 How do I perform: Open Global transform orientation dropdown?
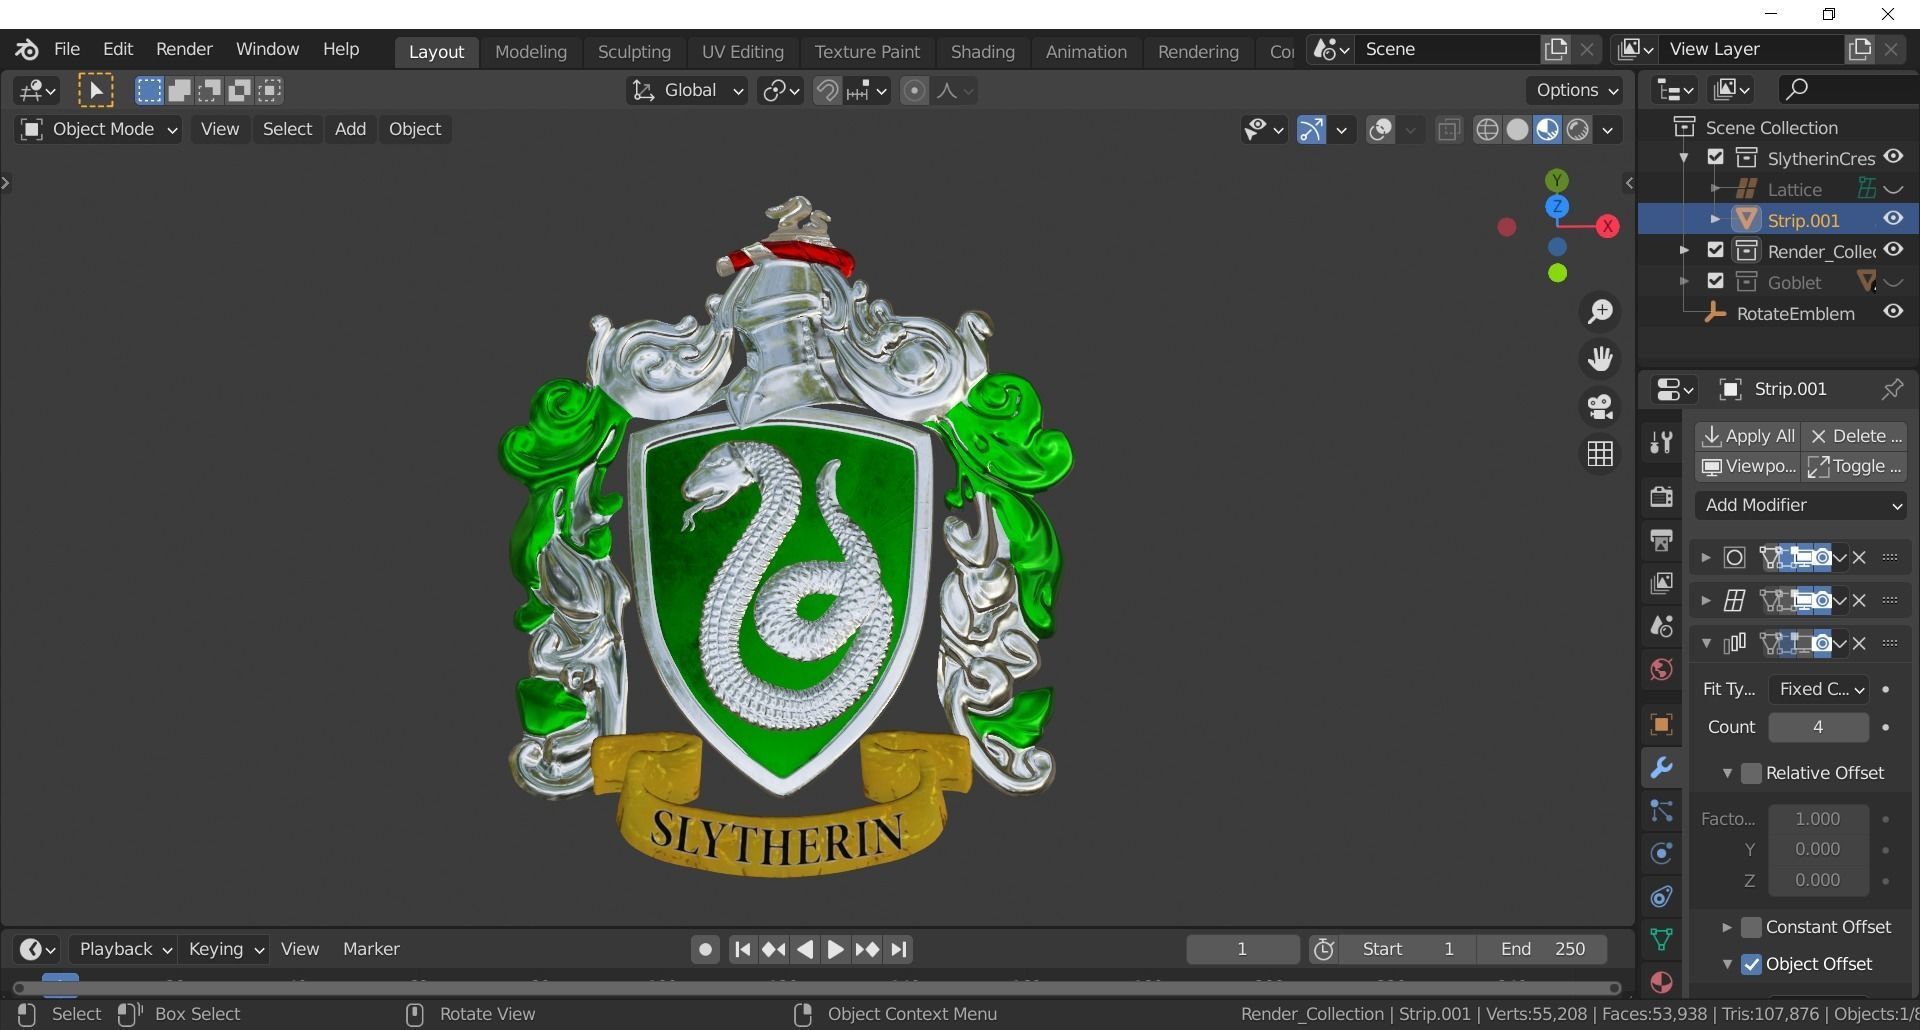[687, 91]
